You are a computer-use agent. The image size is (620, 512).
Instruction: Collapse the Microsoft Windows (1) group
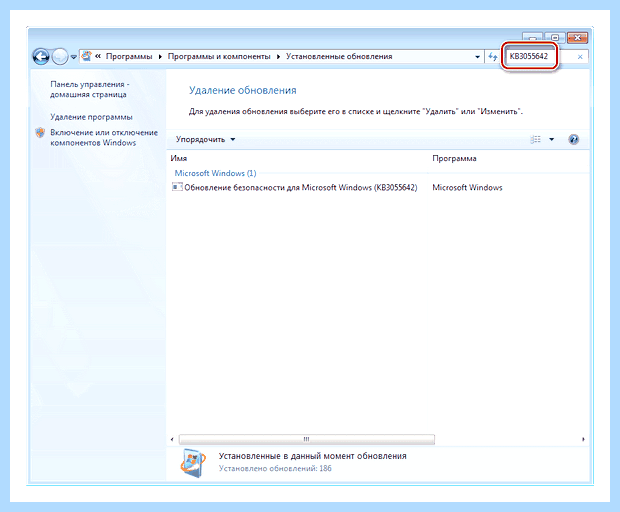pos(215,173)
